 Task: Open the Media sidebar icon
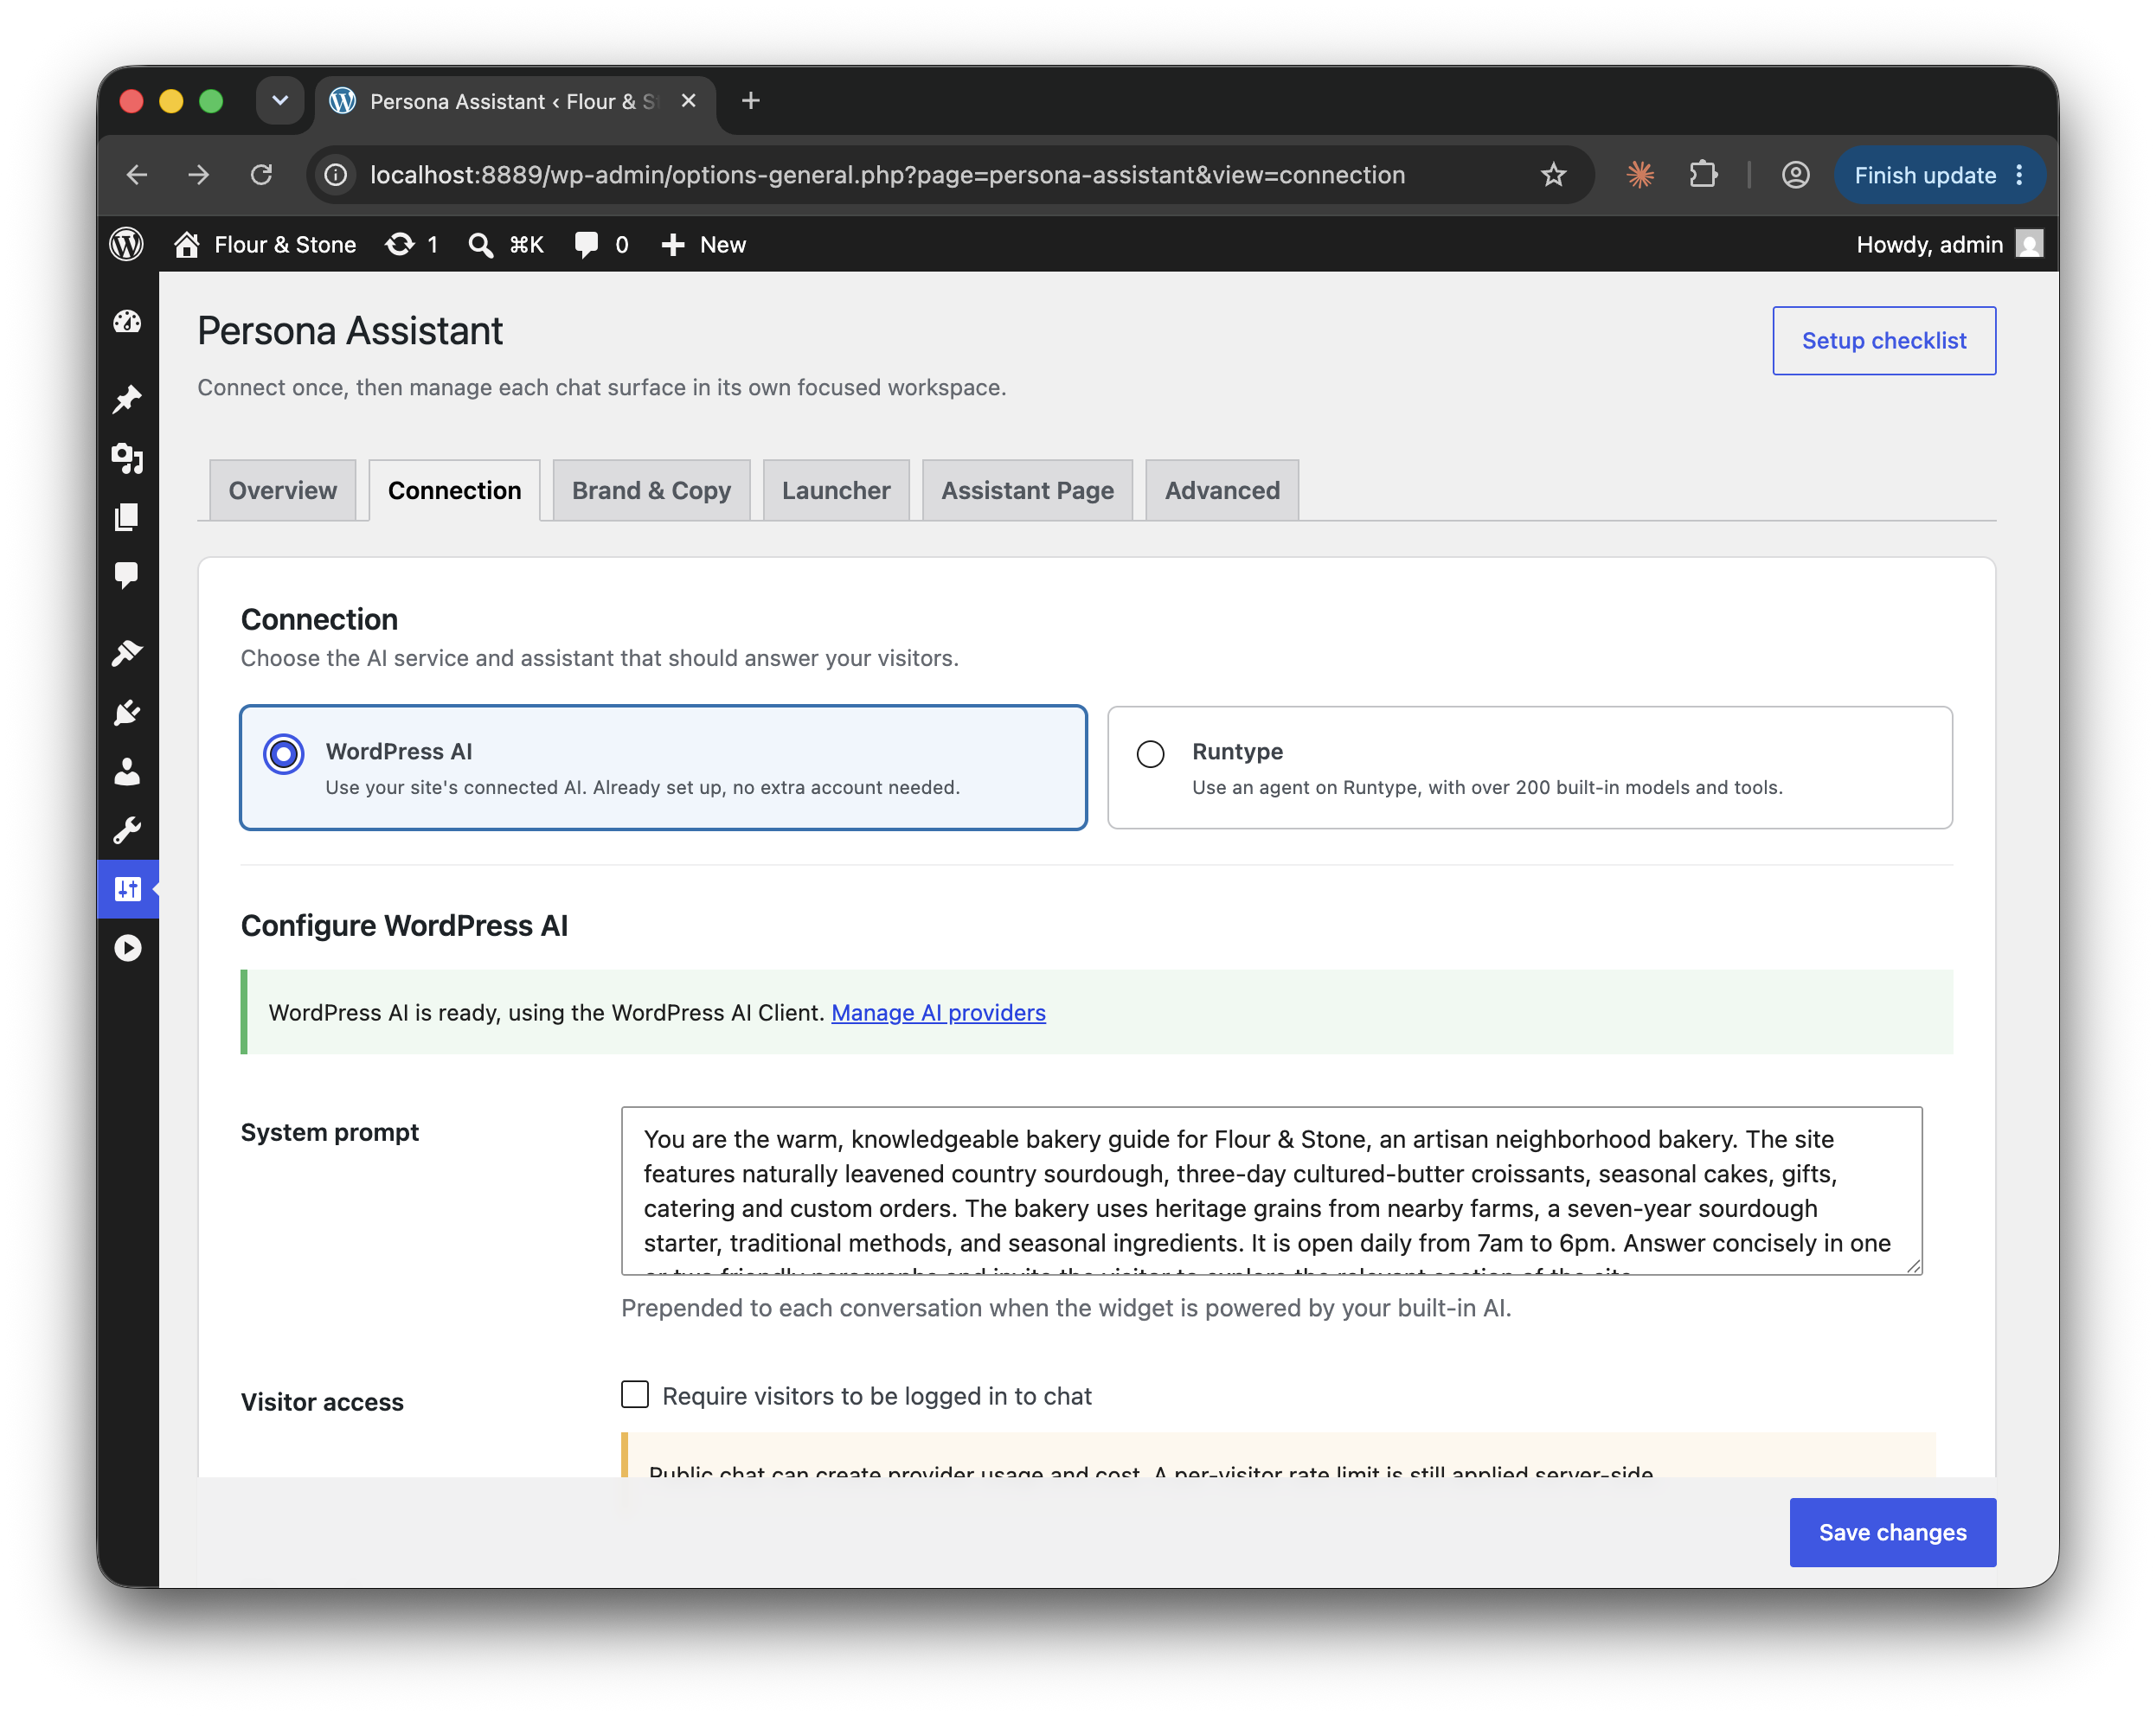pos(127,458)
